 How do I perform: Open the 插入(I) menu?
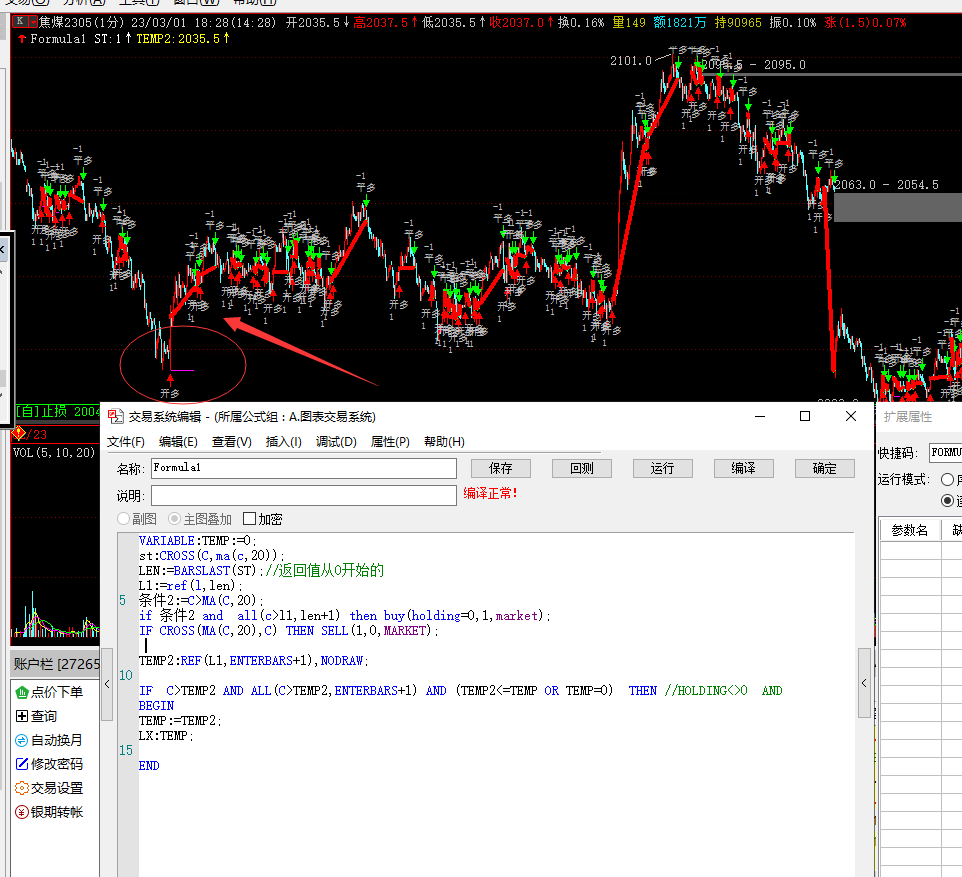[x=283, y=442]
